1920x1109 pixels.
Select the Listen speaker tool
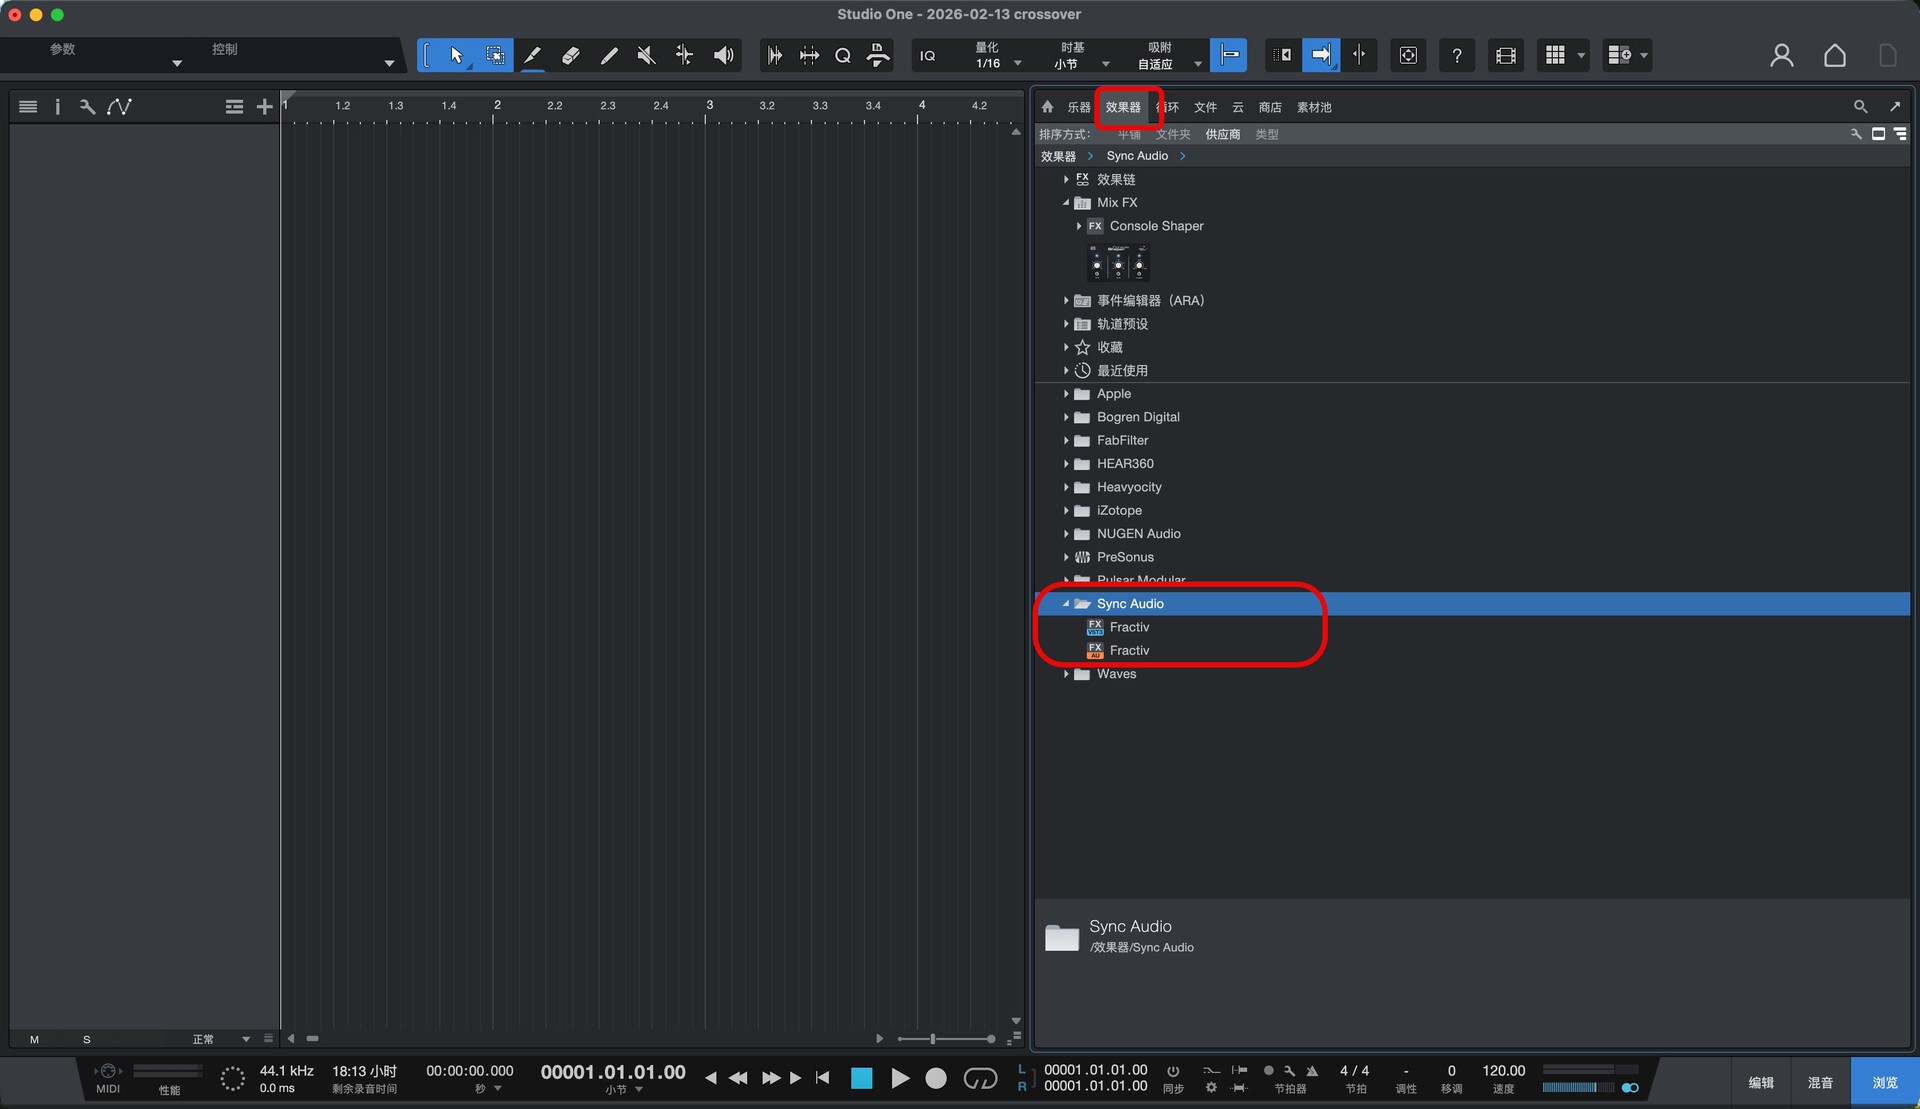[723, 55]
